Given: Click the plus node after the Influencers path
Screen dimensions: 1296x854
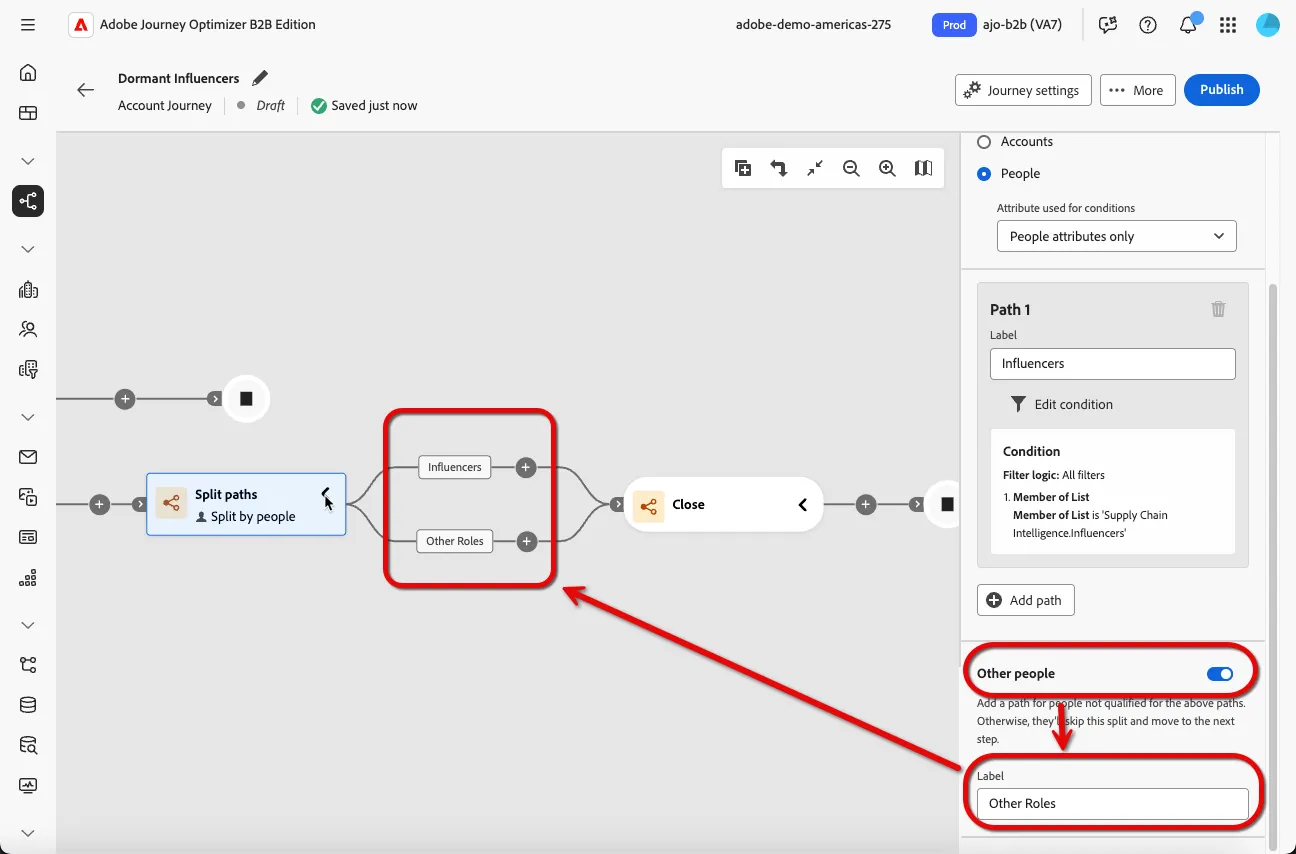Looking at the screenshot, I should pyautogui.click(x=527, y=467).
